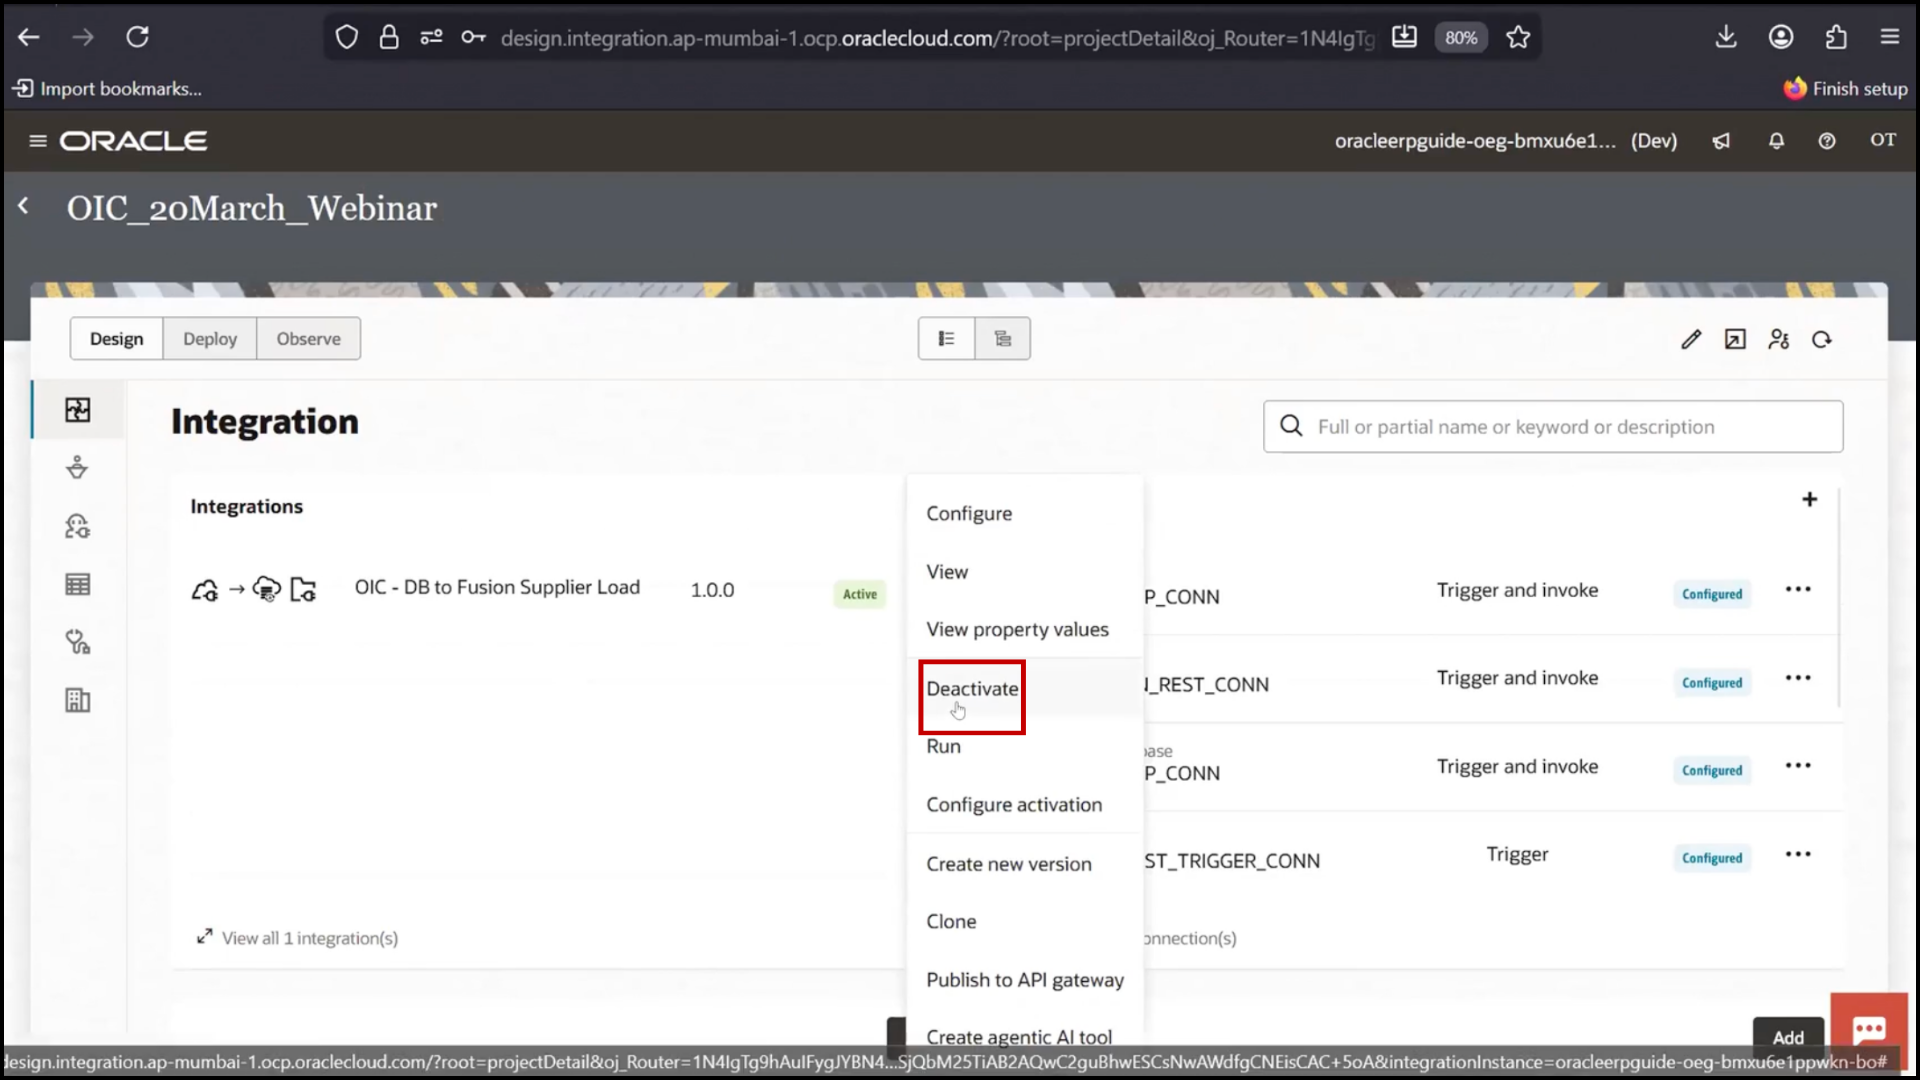Screen dimensions: 1920x1080
Task: Select the agent sidebar icon
Action: click(x=78, y=526)
